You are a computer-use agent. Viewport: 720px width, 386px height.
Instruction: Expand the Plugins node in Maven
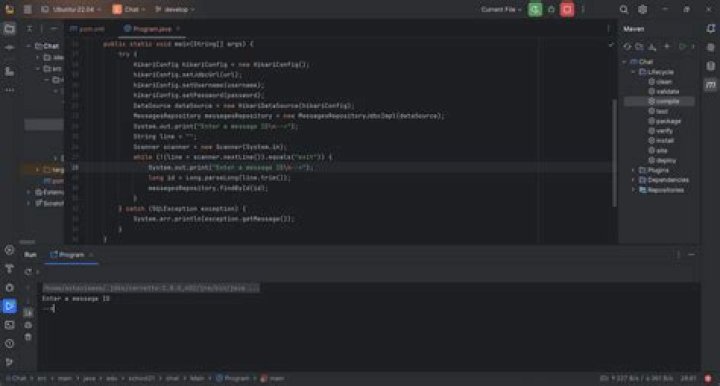coord(634,170)
